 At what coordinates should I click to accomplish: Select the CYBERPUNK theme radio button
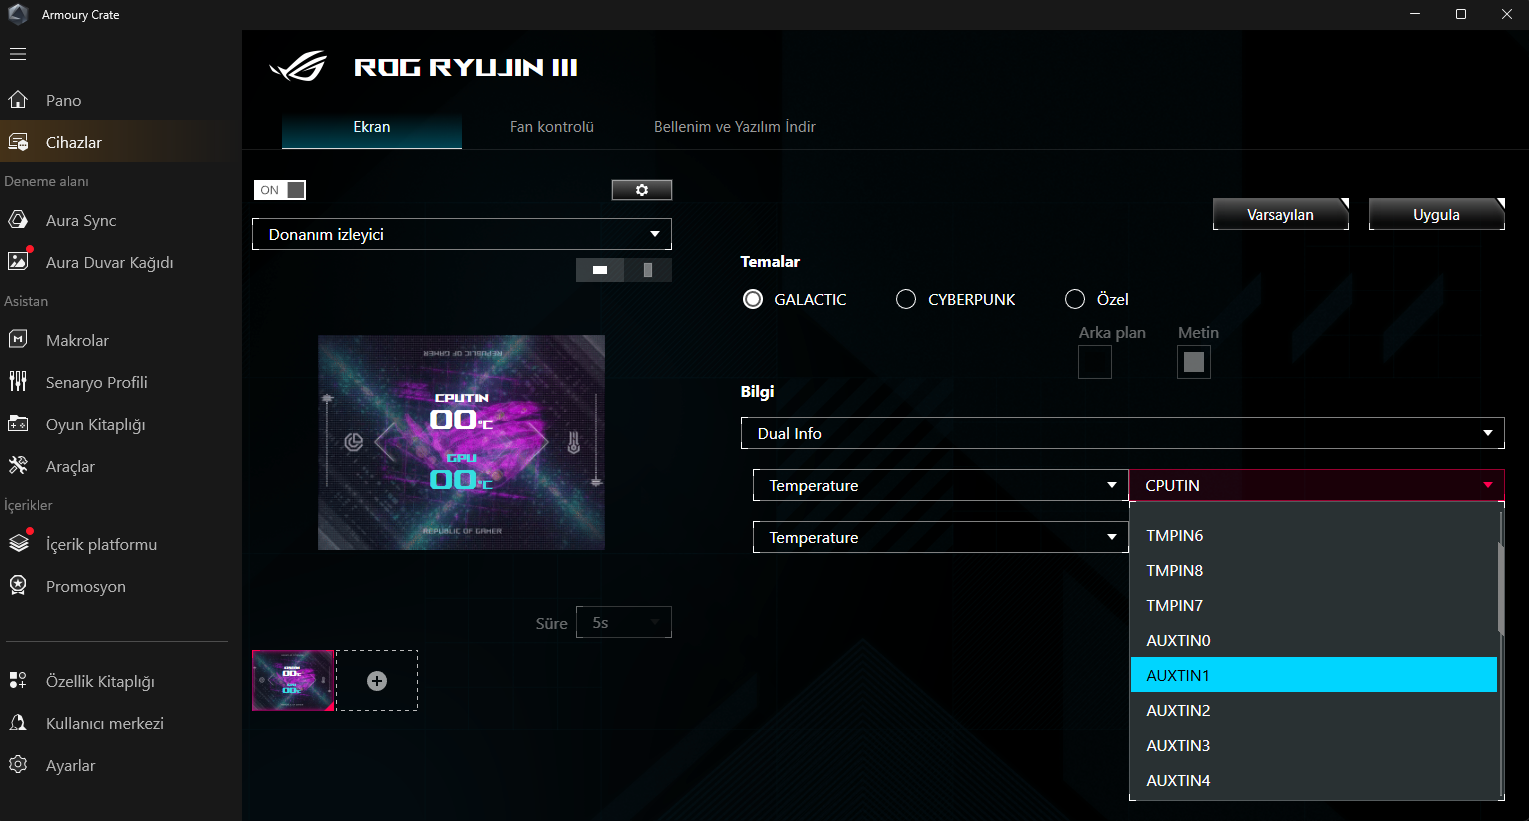tap(906, 299)
